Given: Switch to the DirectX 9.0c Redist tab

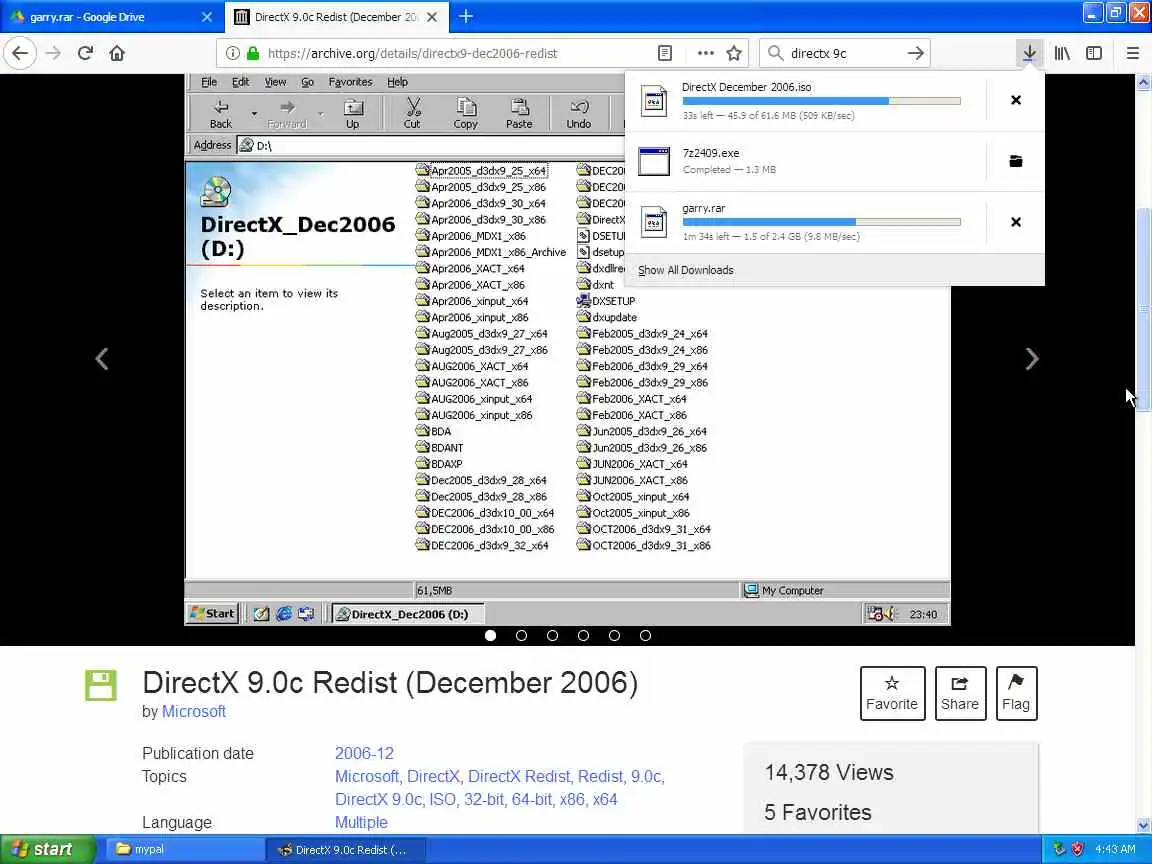Looking at the screenshot, I should pyautogui.click(x=336, y=17).
